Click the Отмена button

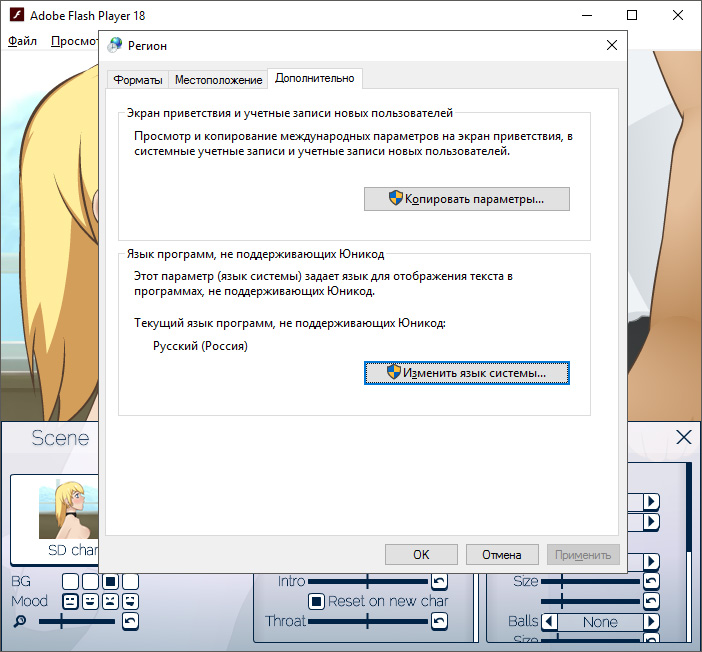pyautogui.click(x=501, y=554)
